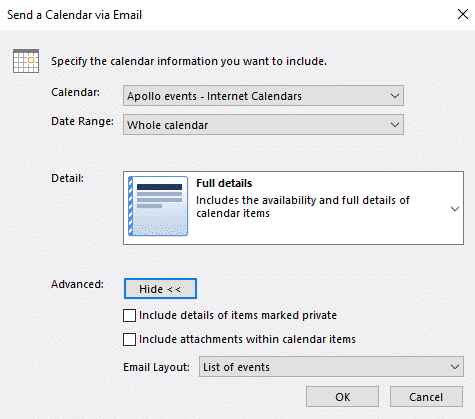The height and width of the screenshot is (419, 475).
Task: Expand the Detail level chevron
Action: (455, 209)
